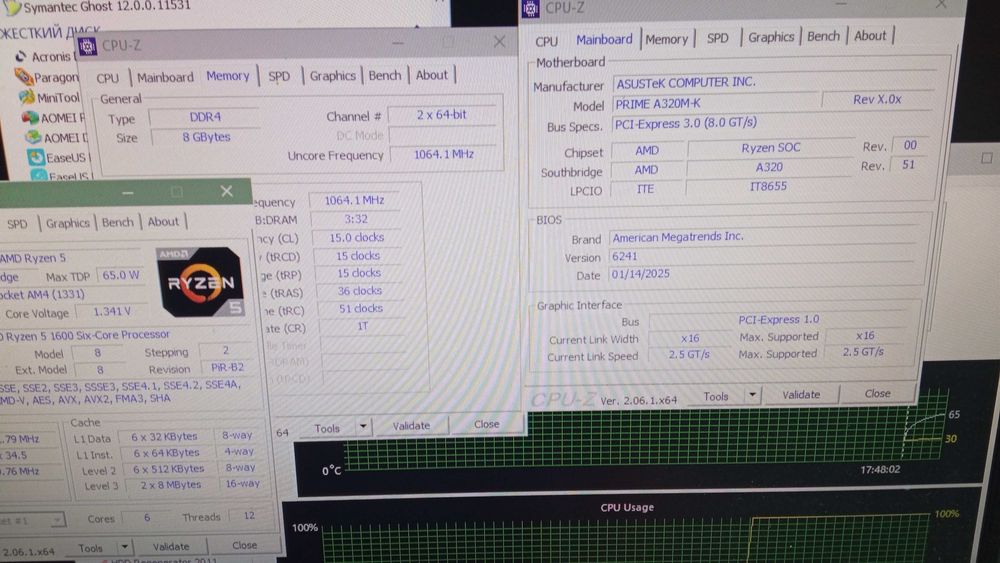
Task: Click the tRC value 51 clocks
Action: pos(361,308)
